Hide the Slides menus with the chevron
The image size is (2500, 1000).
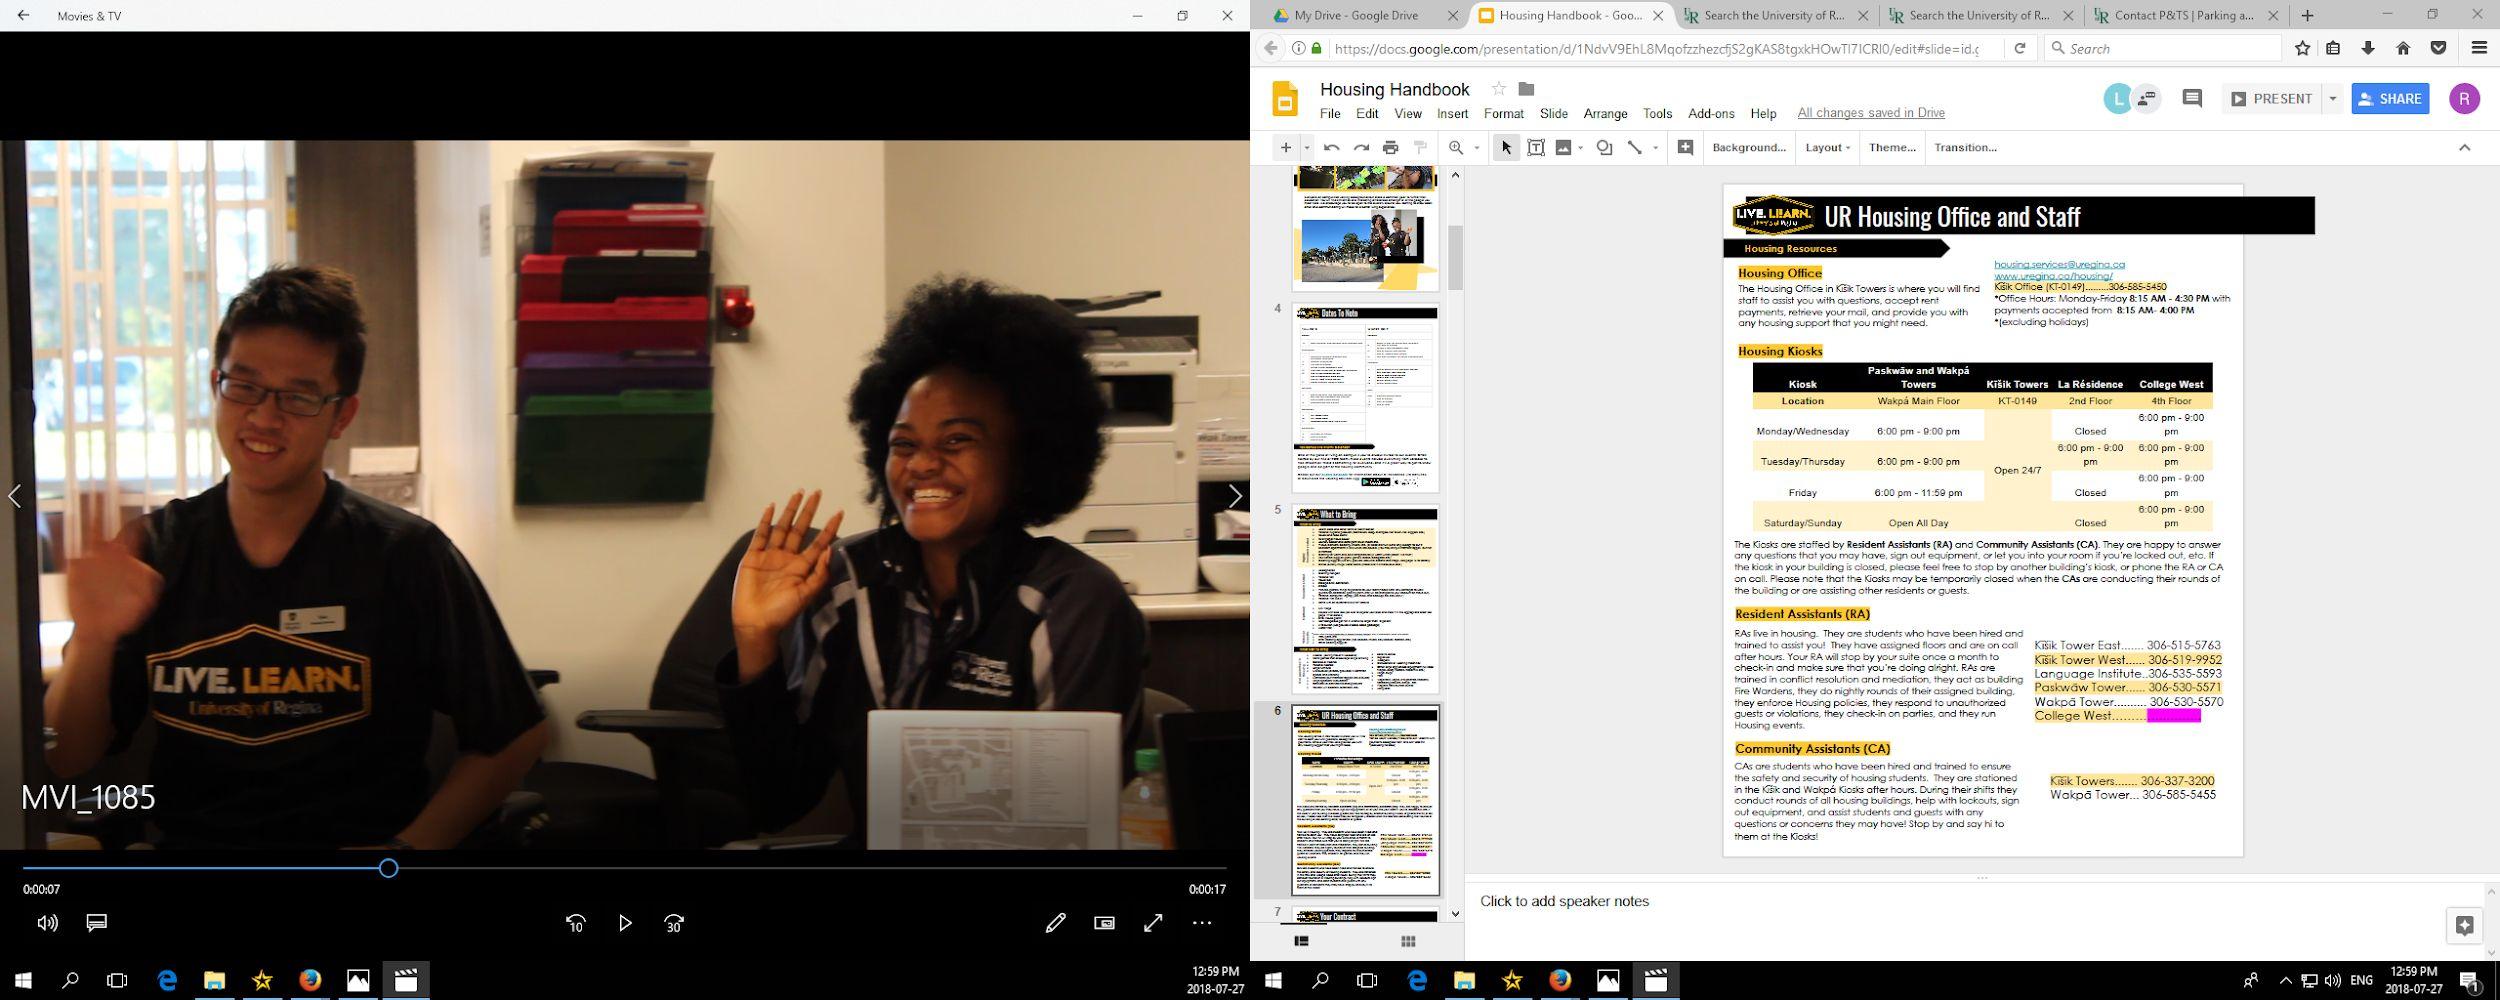[2464, 148]
